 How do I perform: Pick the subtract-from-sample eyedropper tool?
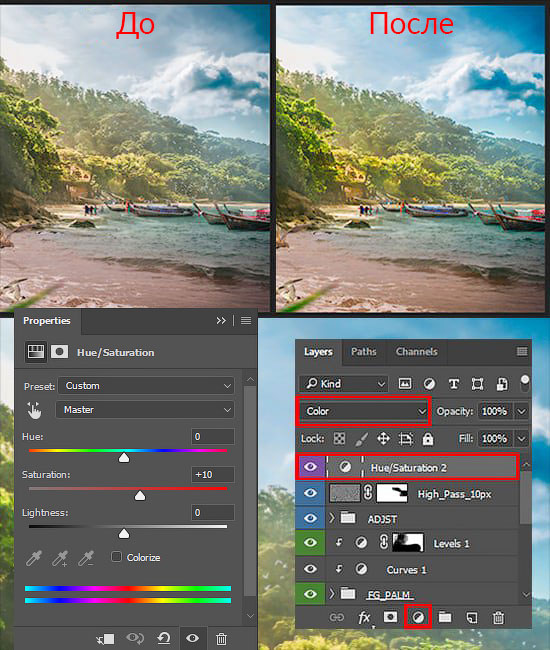(x=86, y=558)
